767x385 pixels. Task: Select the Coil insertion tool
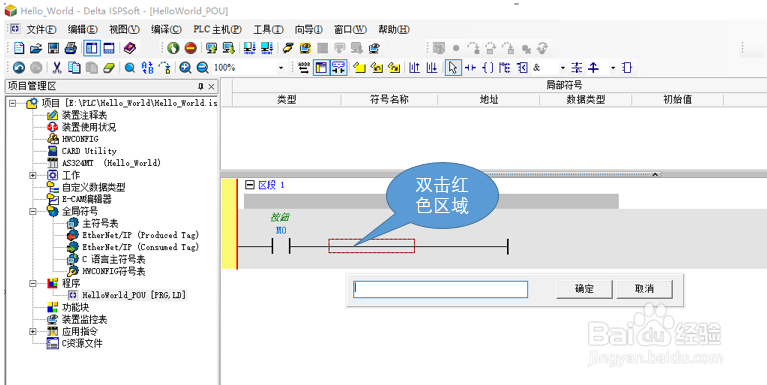coord(488,68)
